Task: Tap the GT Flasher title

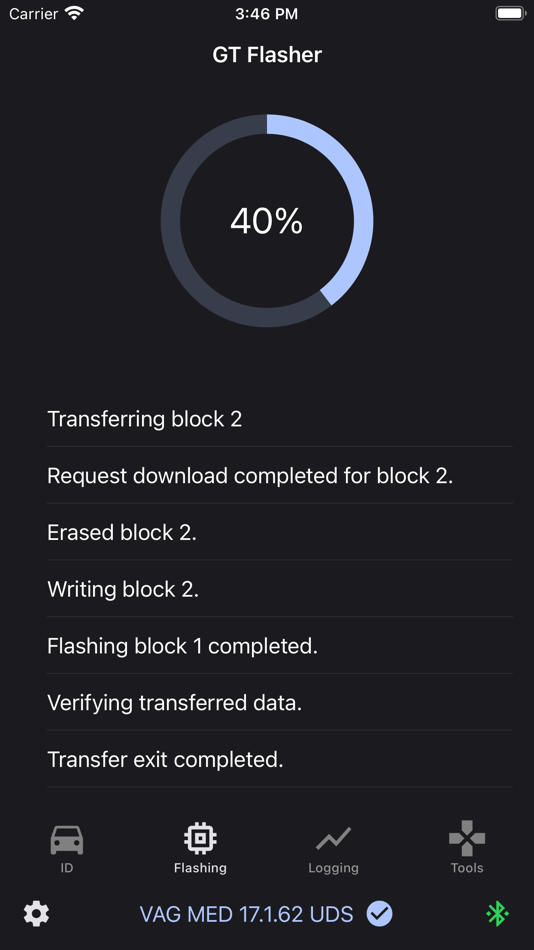Action: click(x=267, y=55)
